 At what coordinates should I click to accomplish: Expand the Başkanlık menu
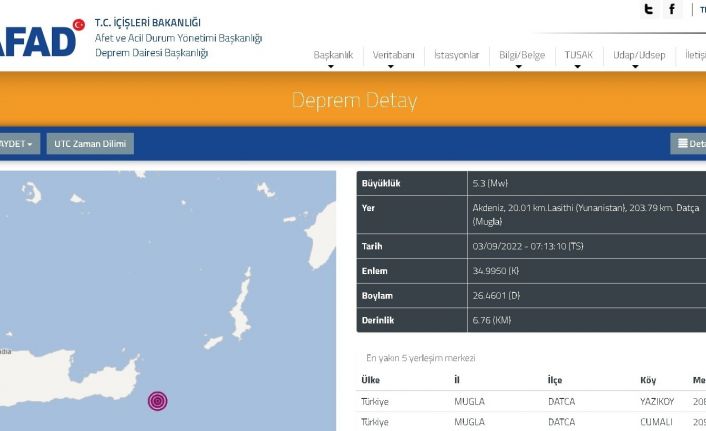333,56
